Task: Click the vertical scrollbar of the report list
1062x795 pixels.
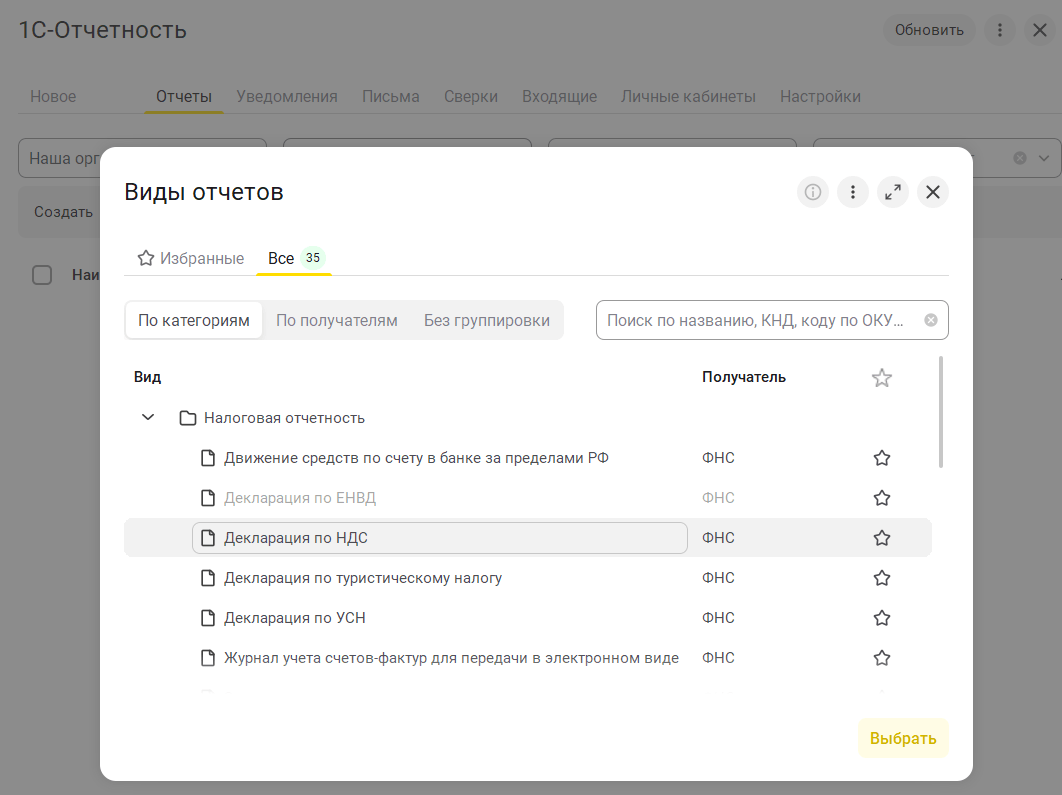Action: tap(941, 412)
